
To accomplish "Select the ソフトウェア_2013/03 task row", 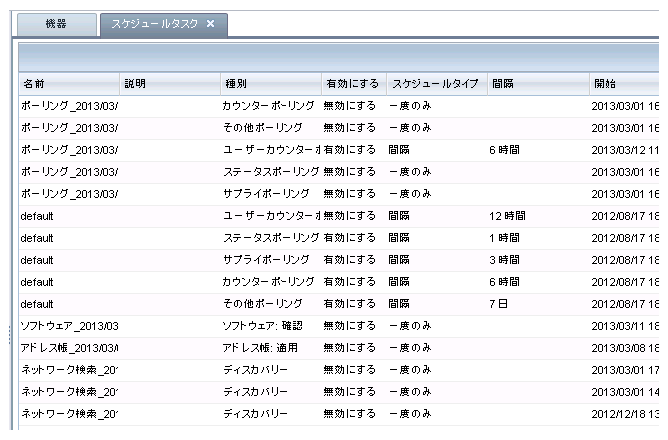I will (69, 325).
